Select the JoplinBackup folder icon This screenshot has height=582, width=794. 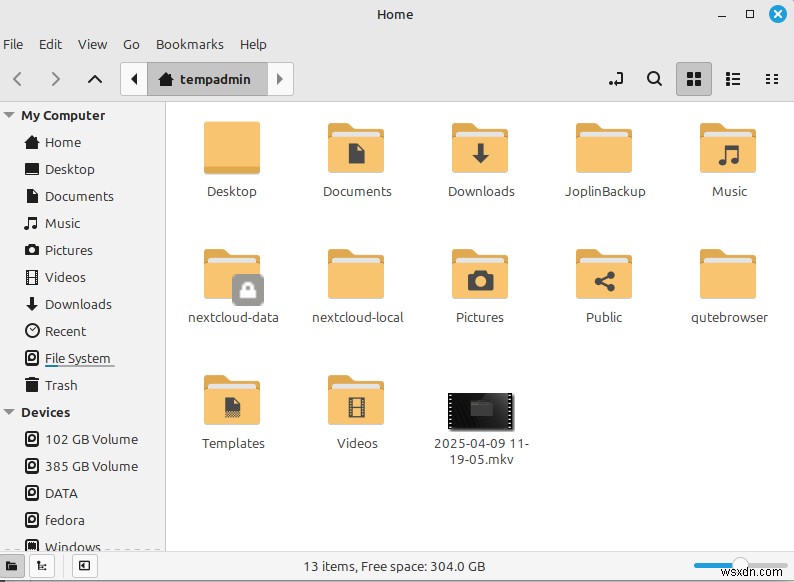pos(604,148)
